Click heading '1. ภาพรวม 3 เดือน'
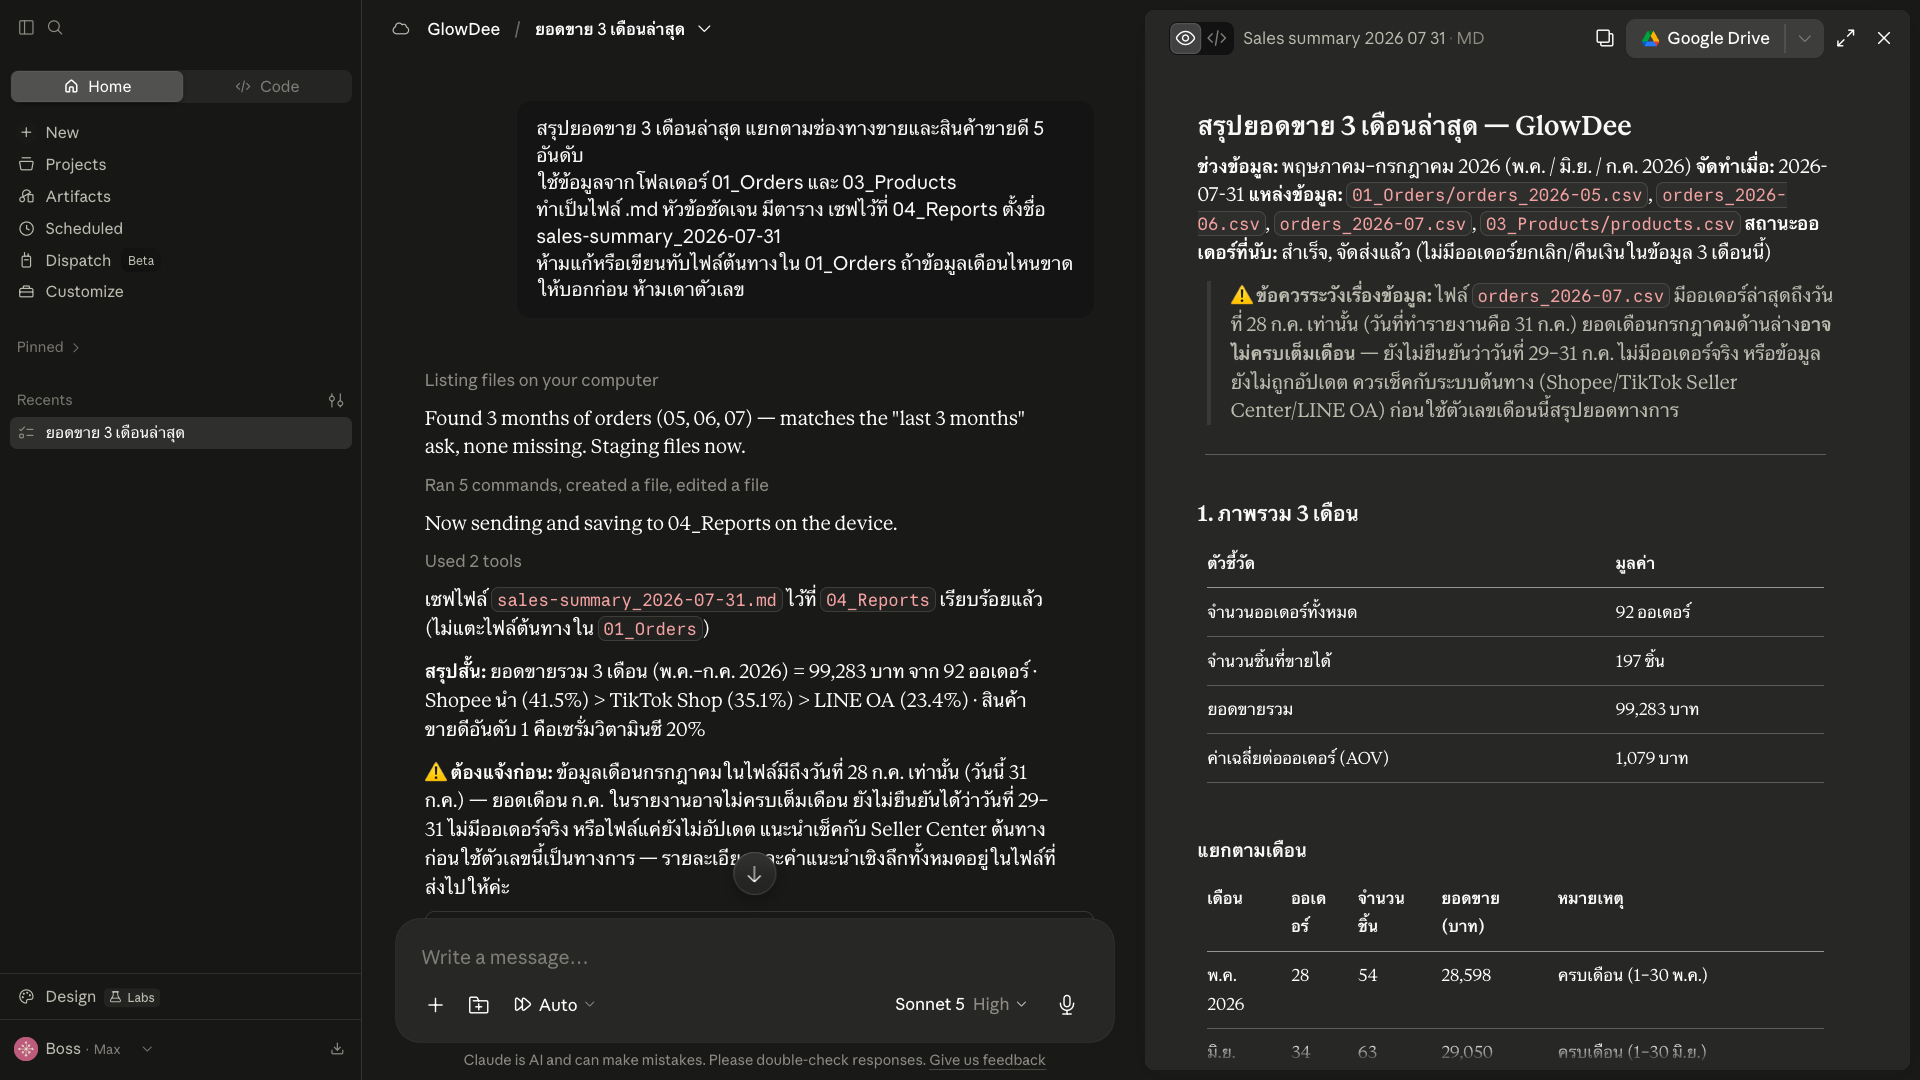This screenshot has height=1080, width=1920. click(1277, 514)
